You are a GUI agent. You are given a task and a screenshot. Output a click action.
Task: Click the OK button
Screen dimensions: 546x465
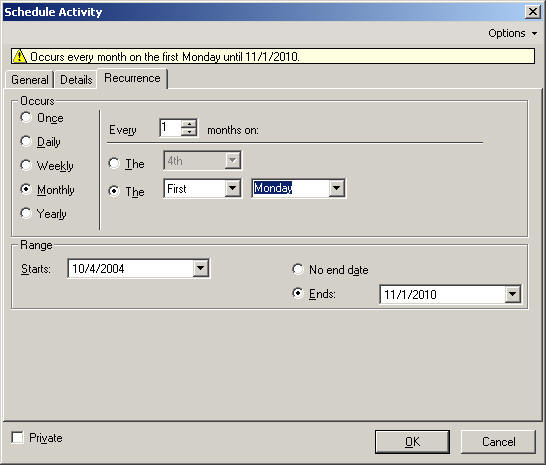[412, 442]
